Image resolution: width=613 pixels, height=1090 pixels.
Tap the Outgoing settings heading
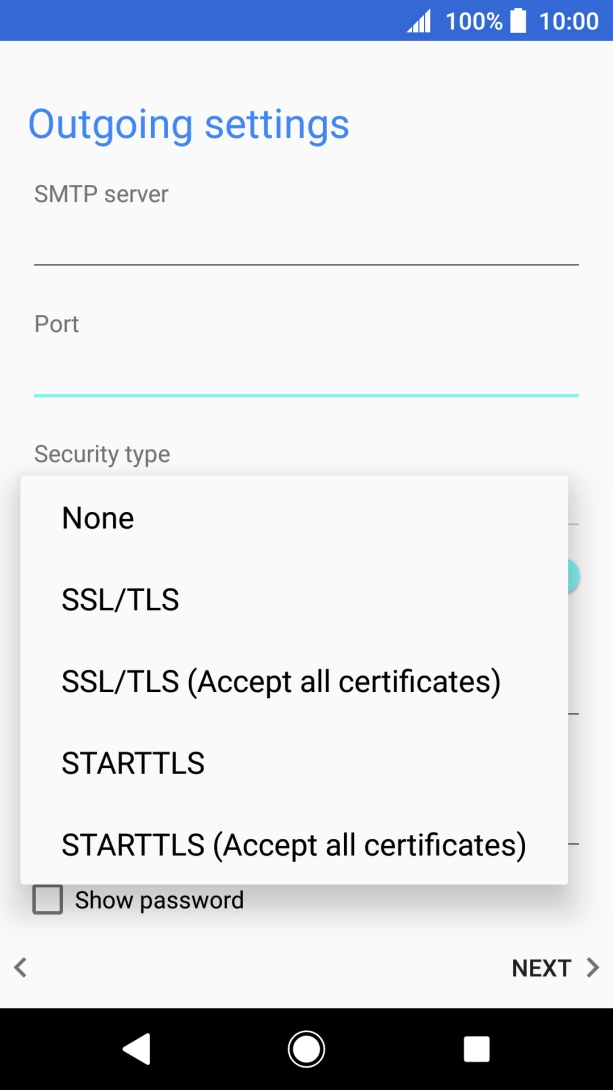189,124
